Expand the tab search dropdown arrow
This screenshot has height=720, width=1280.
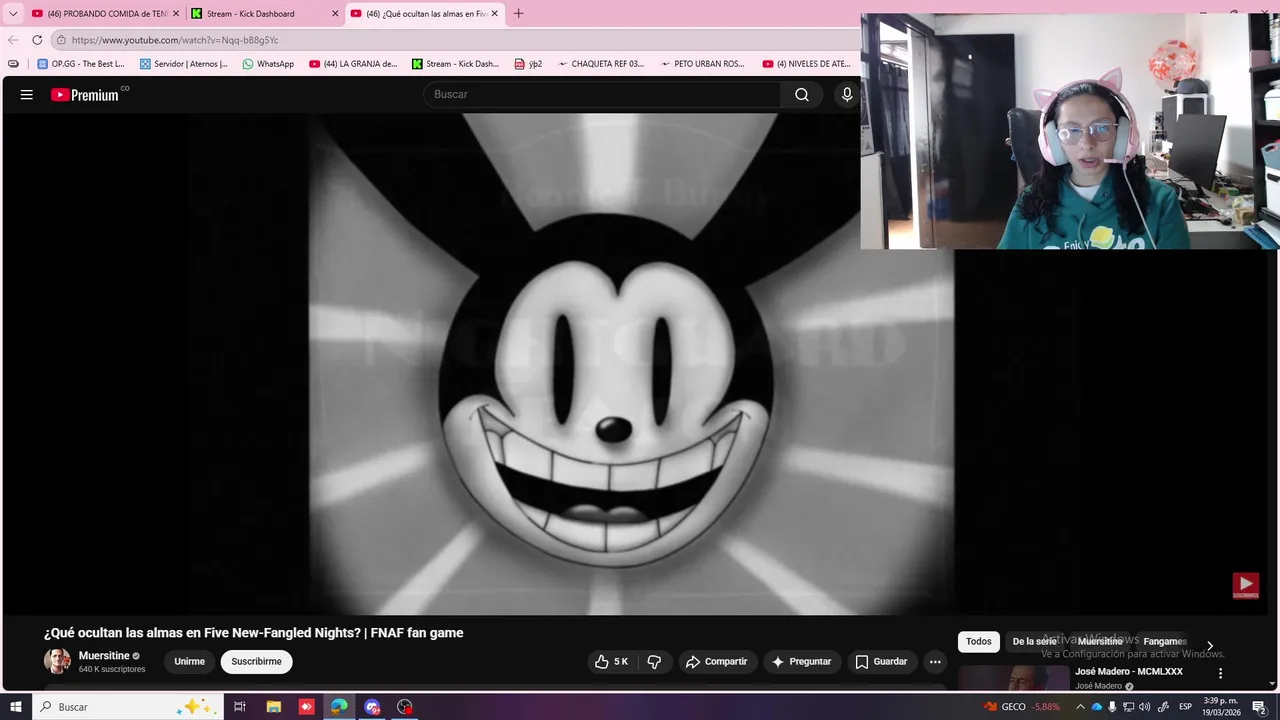[13, 14]
